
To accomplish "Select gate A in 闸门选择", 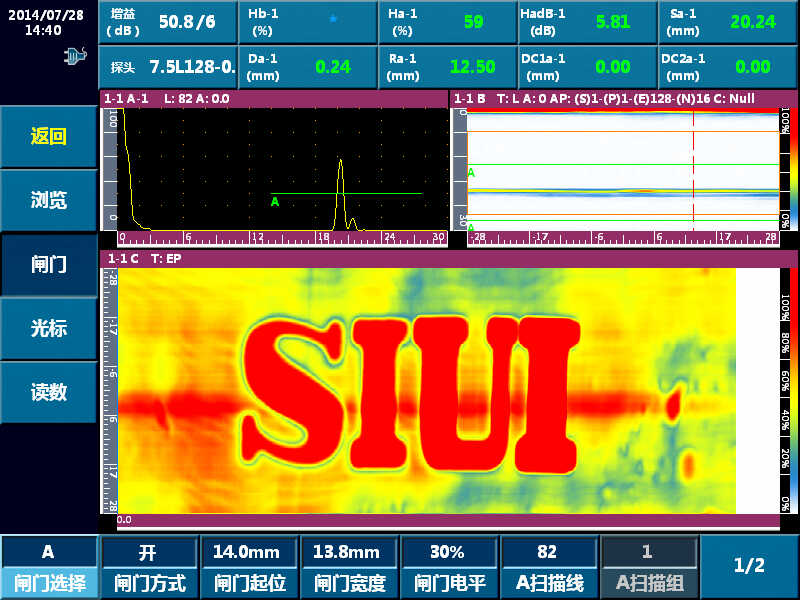I will click(x=48, y=566).
